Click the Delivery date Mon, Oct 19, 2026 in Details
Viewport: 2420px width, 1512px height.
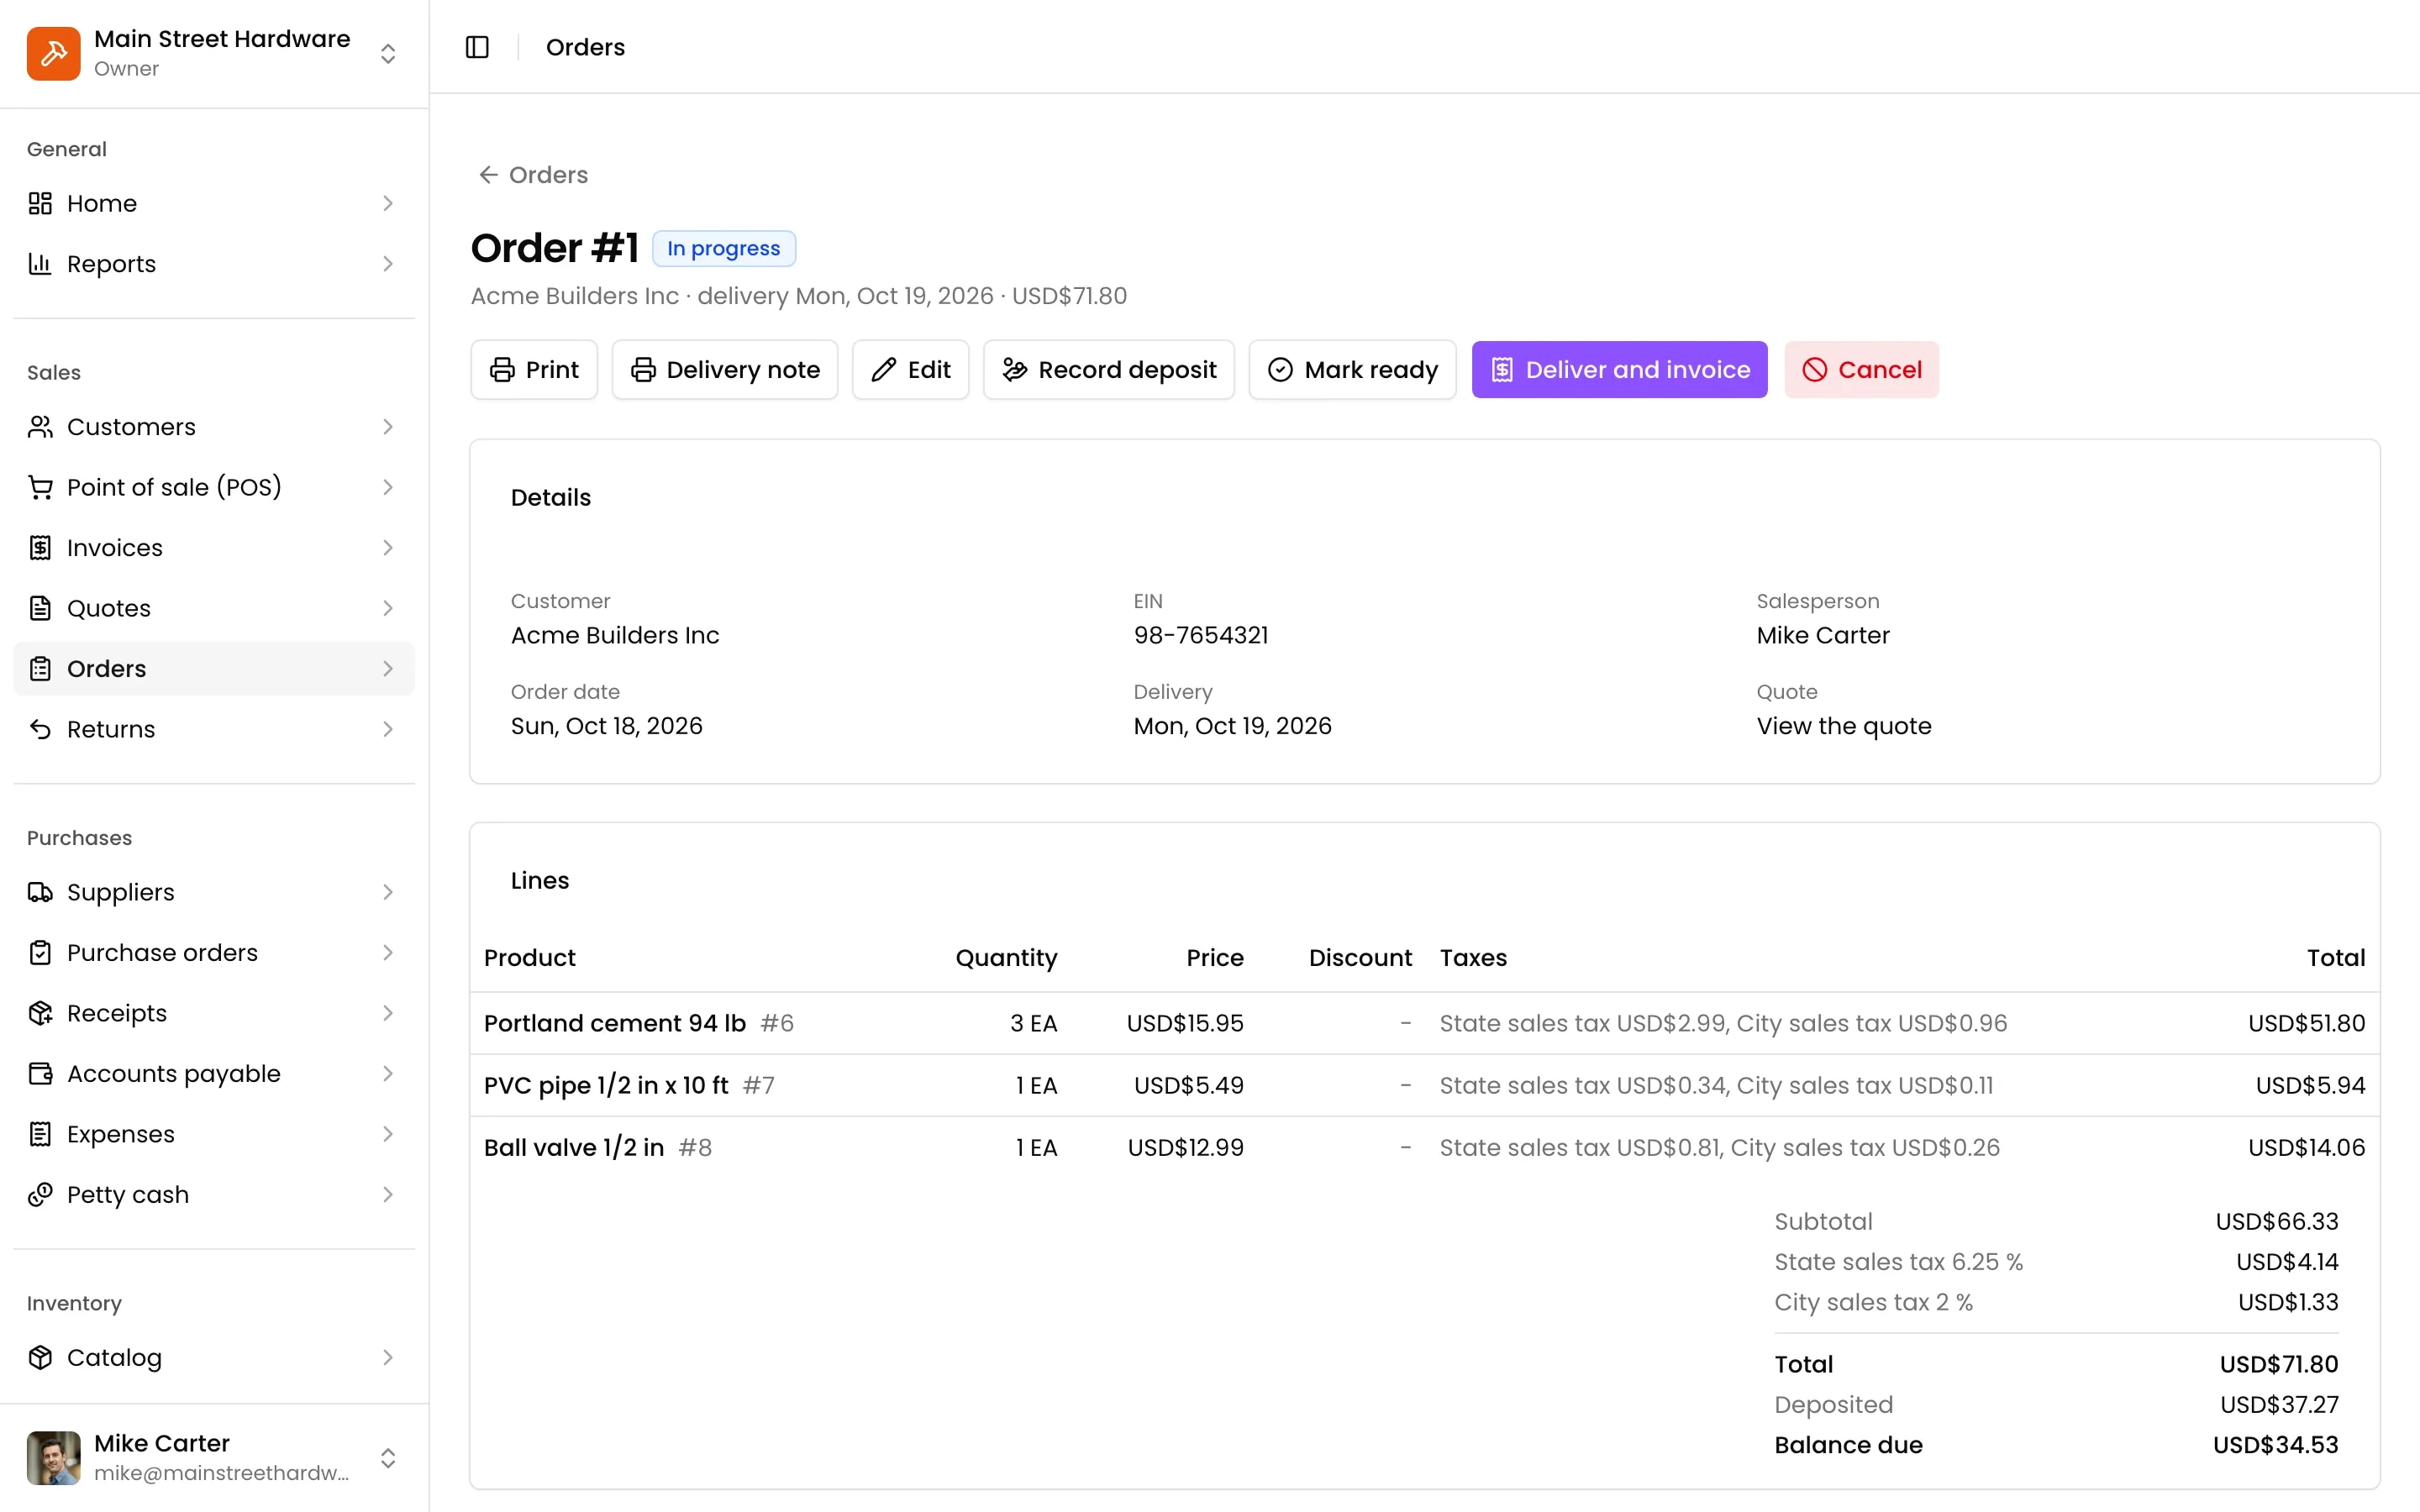click(1232, 726)
